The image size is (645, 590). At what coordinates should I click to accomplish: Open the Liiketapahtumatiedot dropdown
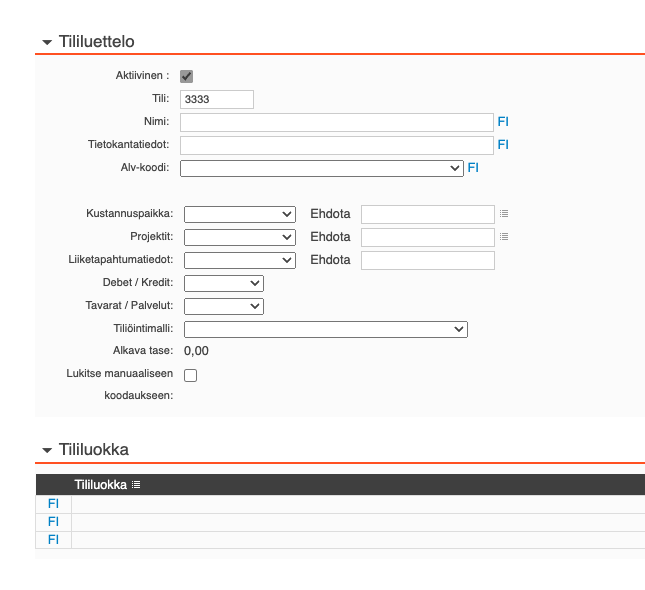coord(240,260)
